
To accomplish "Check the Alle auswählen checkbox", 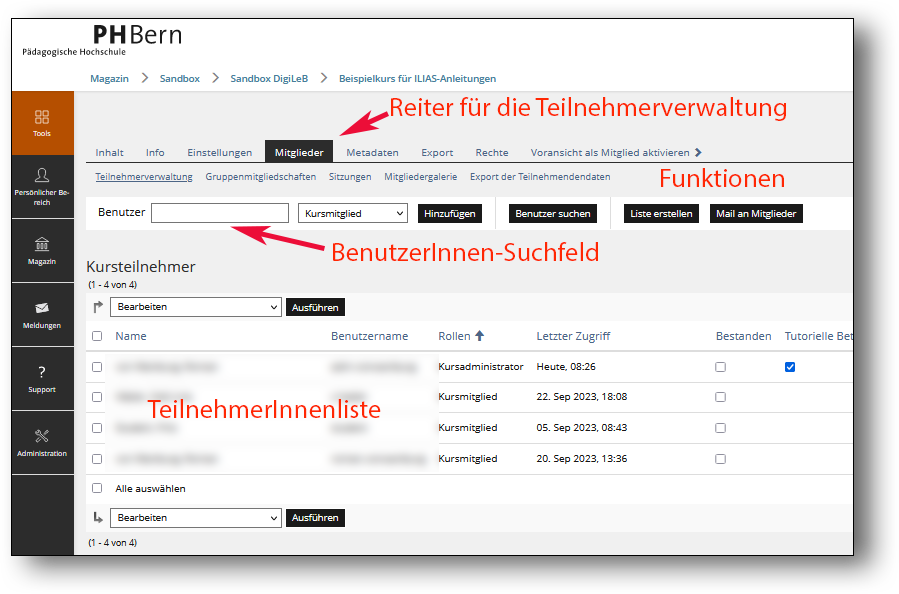I will pos(97,488).
